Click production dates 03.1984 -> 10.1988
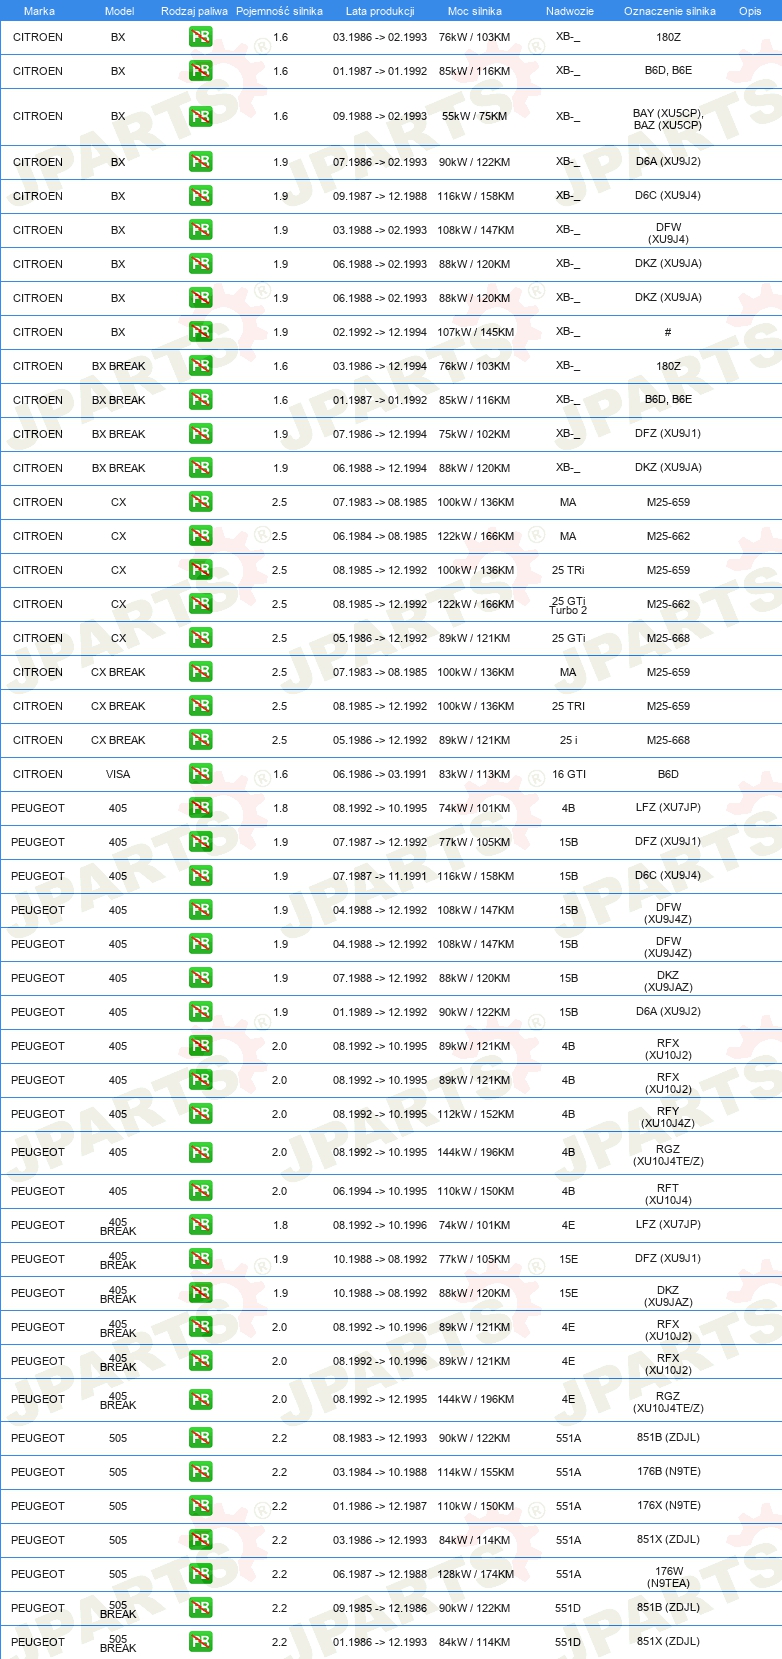 coord(380,1472)
